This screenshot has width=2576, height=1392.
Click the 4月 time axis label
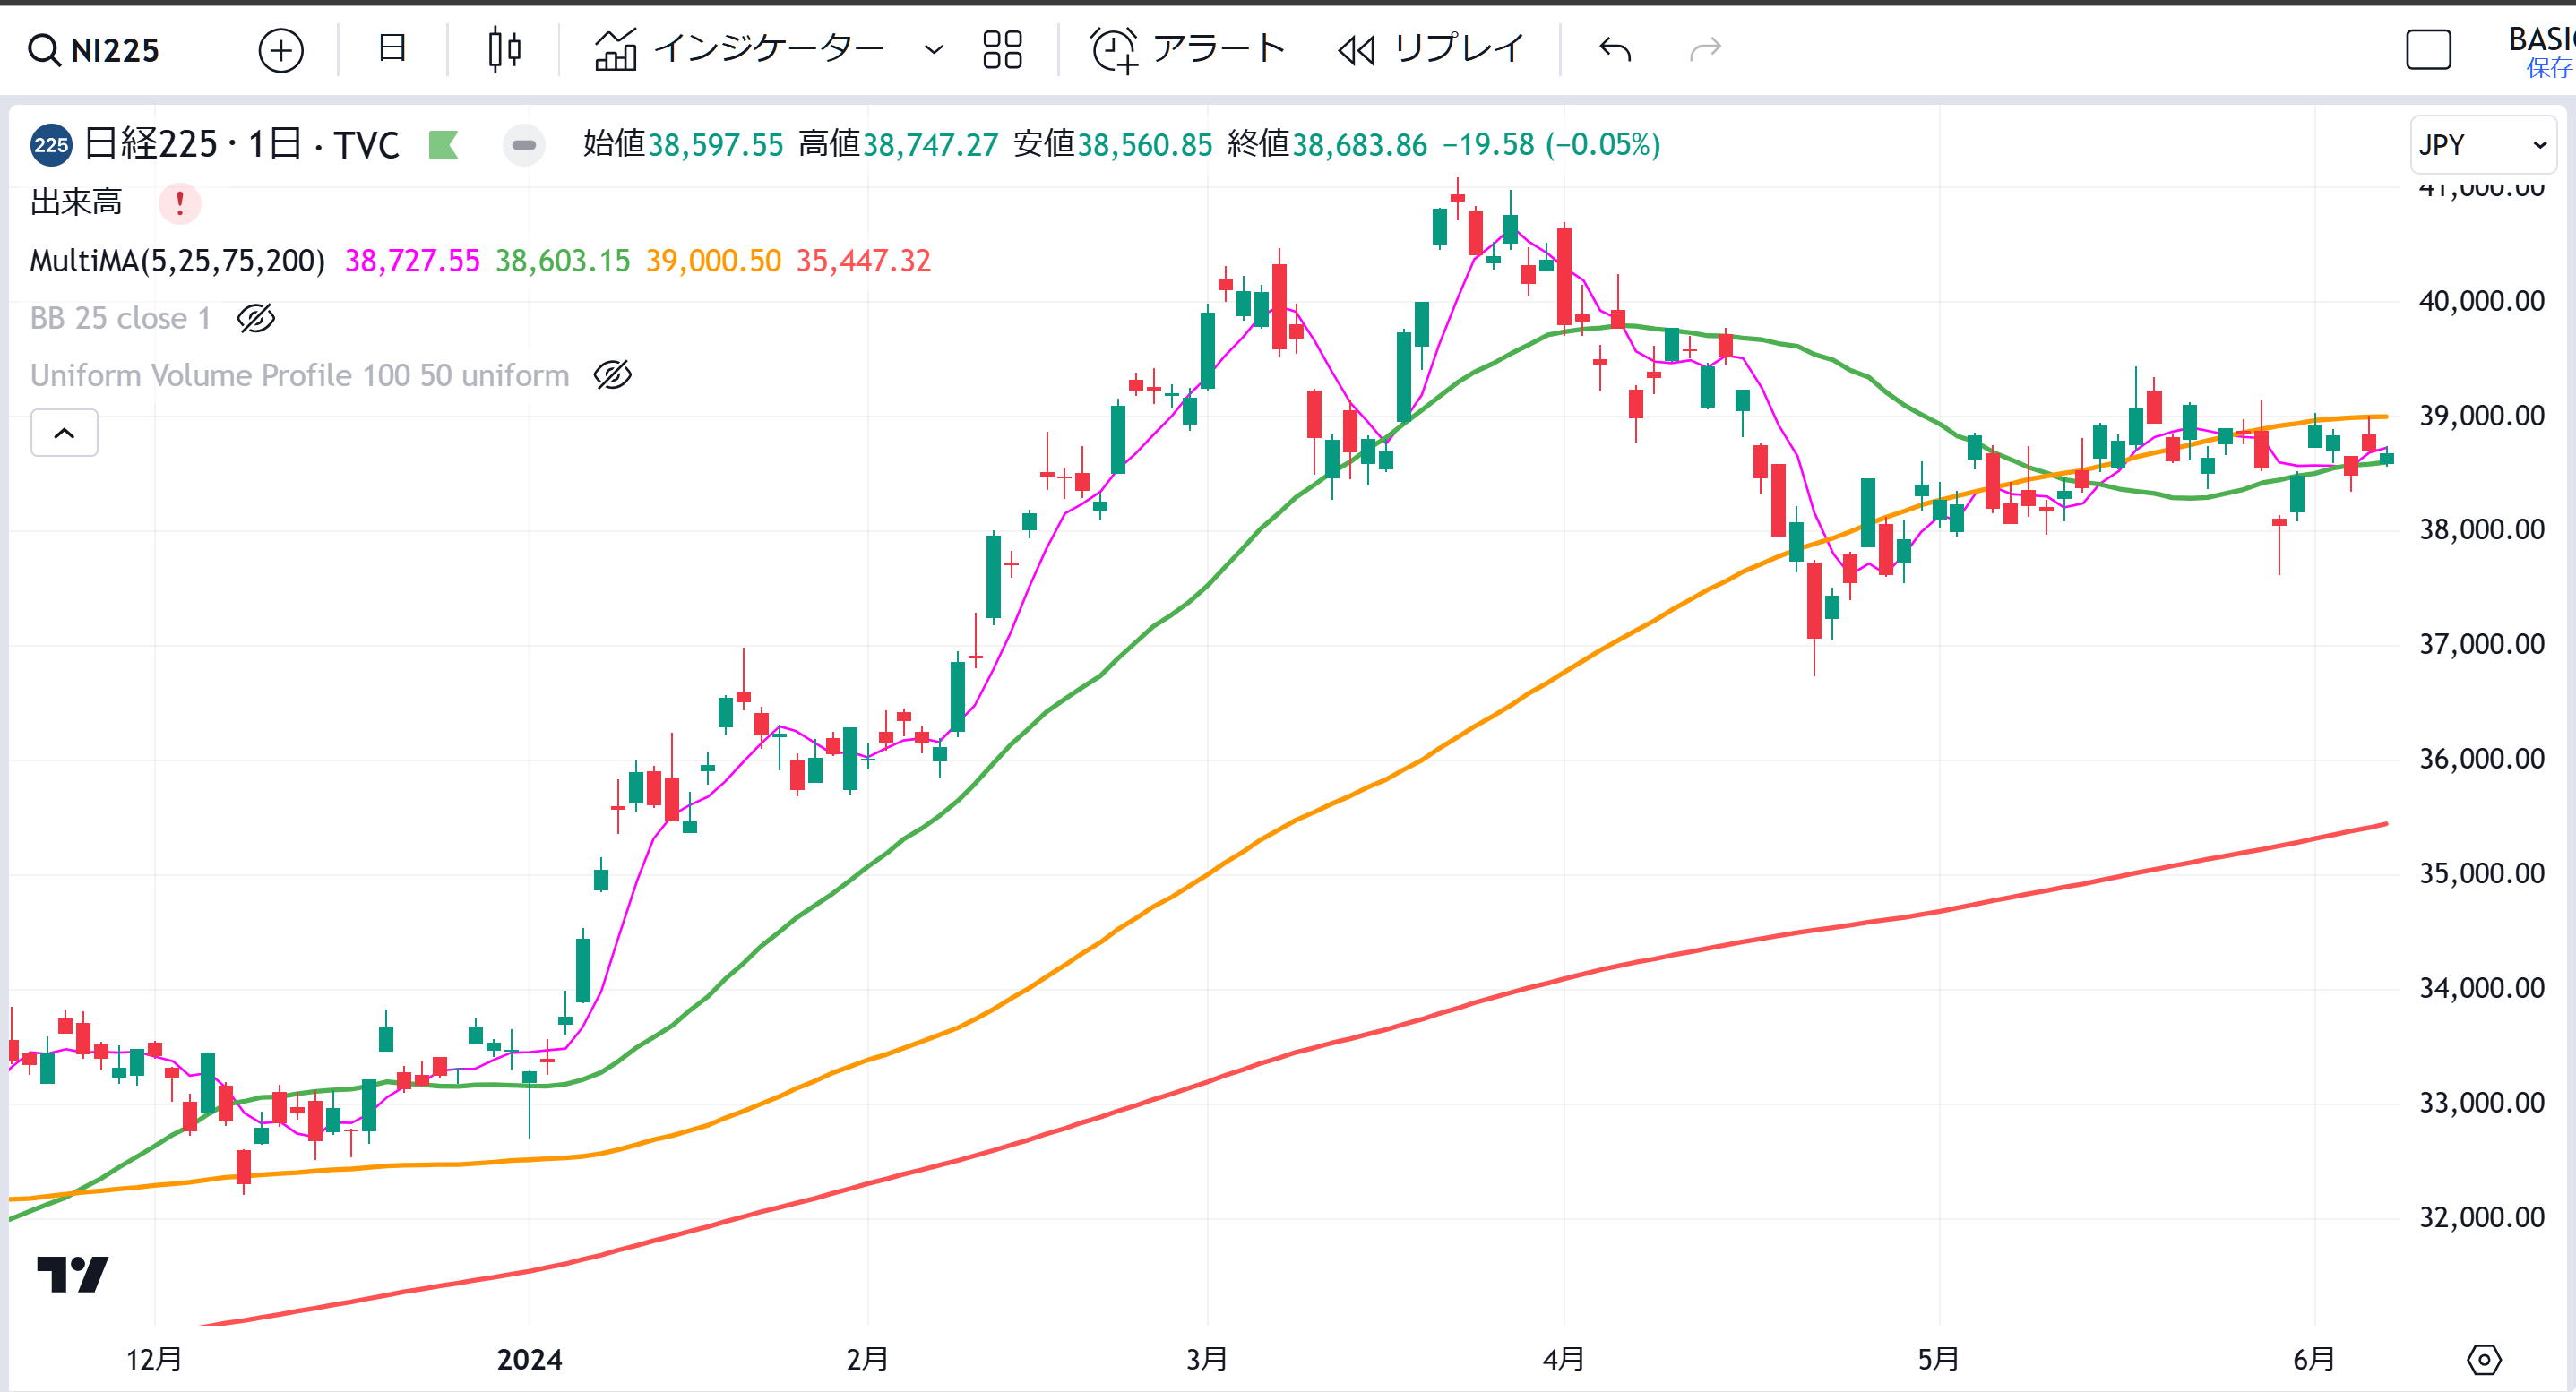(x=1564, y=1359)
